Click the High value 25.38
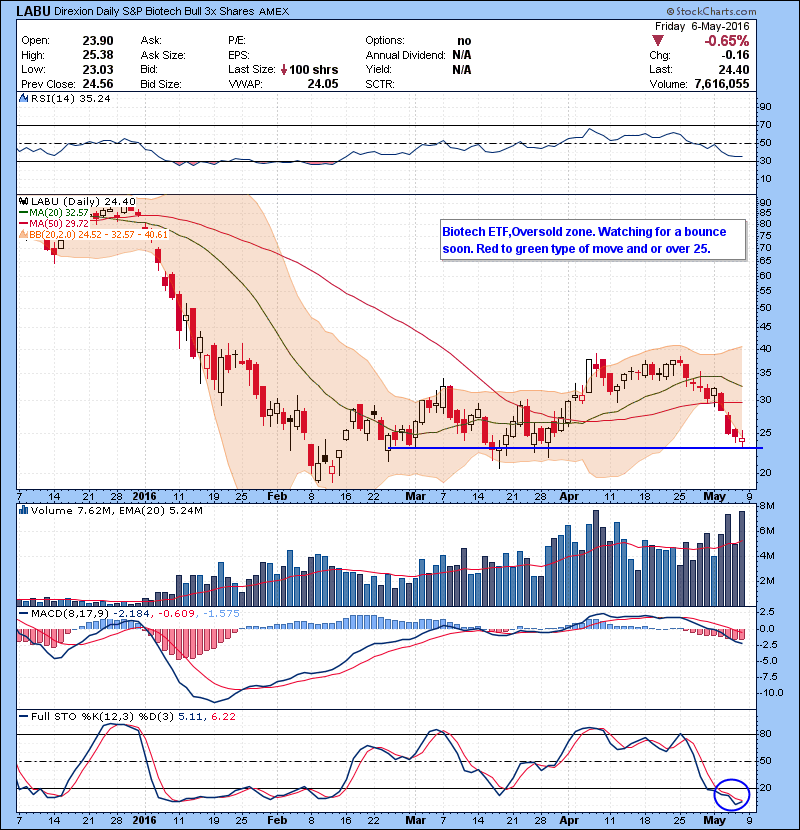The height and width of the screenshot is (830, 800). pos(98,55)
